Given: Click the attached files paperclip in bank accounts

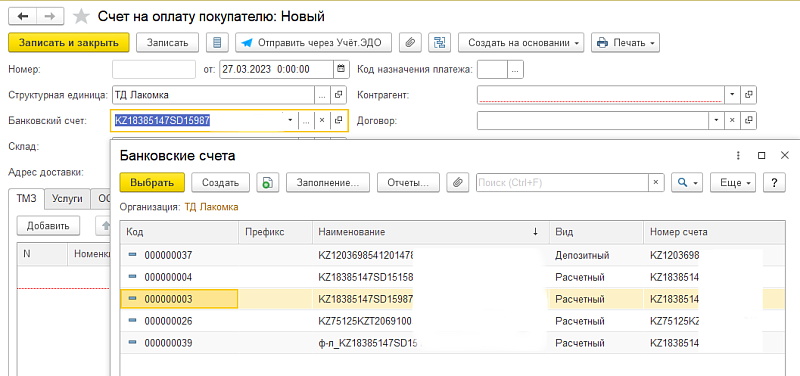Looking at the screenshot, I should coord(458,182).
